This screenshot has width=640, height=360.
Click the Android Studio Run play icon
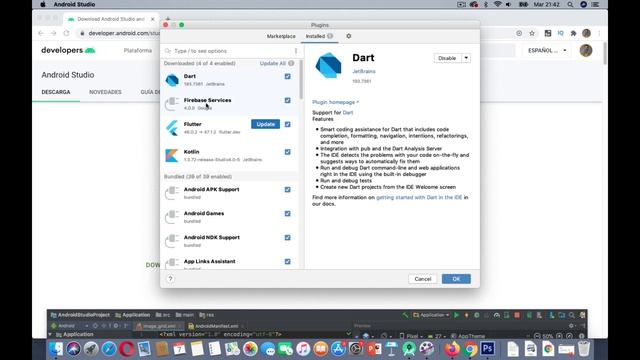[456, 315]
